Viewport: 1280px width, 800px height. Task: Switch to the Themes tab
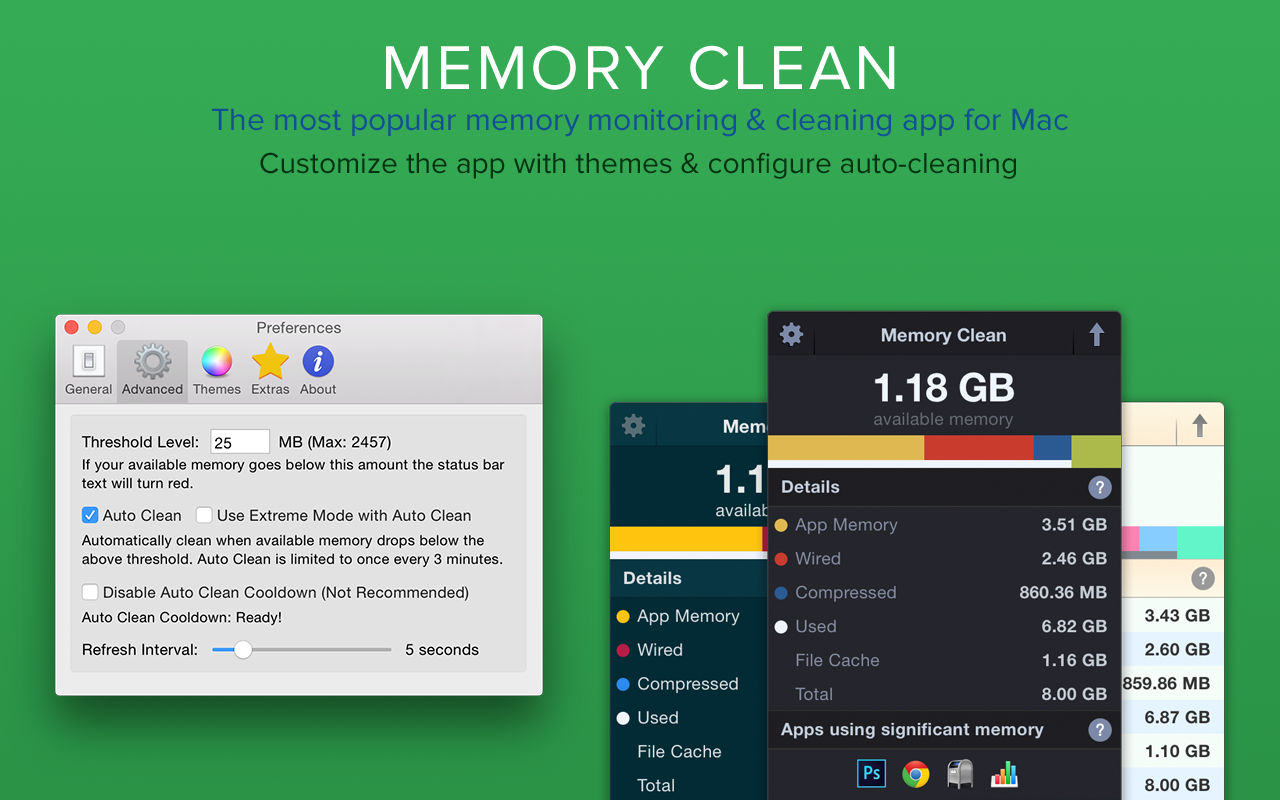click(217, 370)
